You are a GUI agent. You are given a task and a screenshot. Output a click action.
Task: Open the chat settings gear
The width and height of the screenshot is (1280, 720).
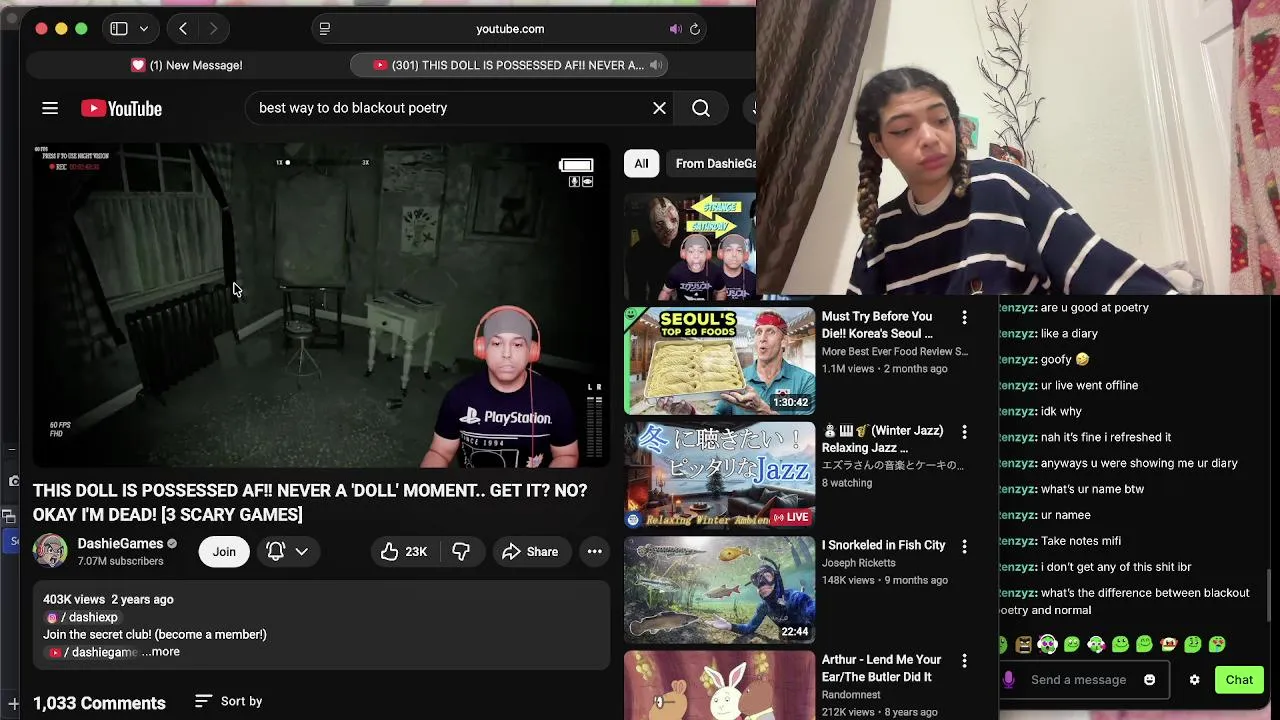pos(1194,680)
